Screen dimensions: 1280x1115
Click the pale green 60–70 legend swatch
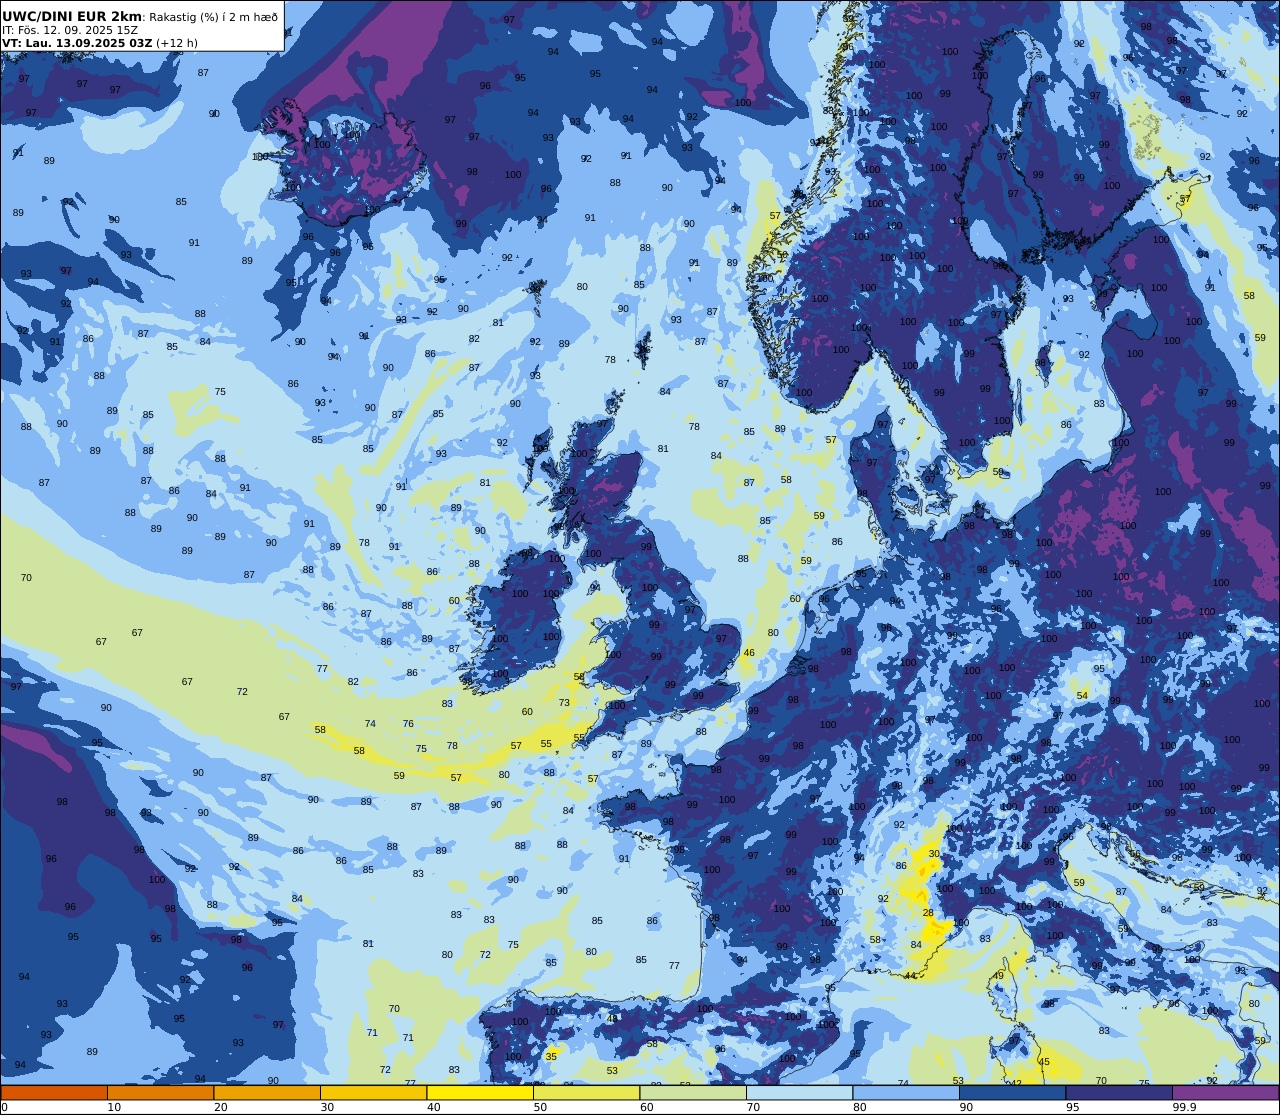693,1092
